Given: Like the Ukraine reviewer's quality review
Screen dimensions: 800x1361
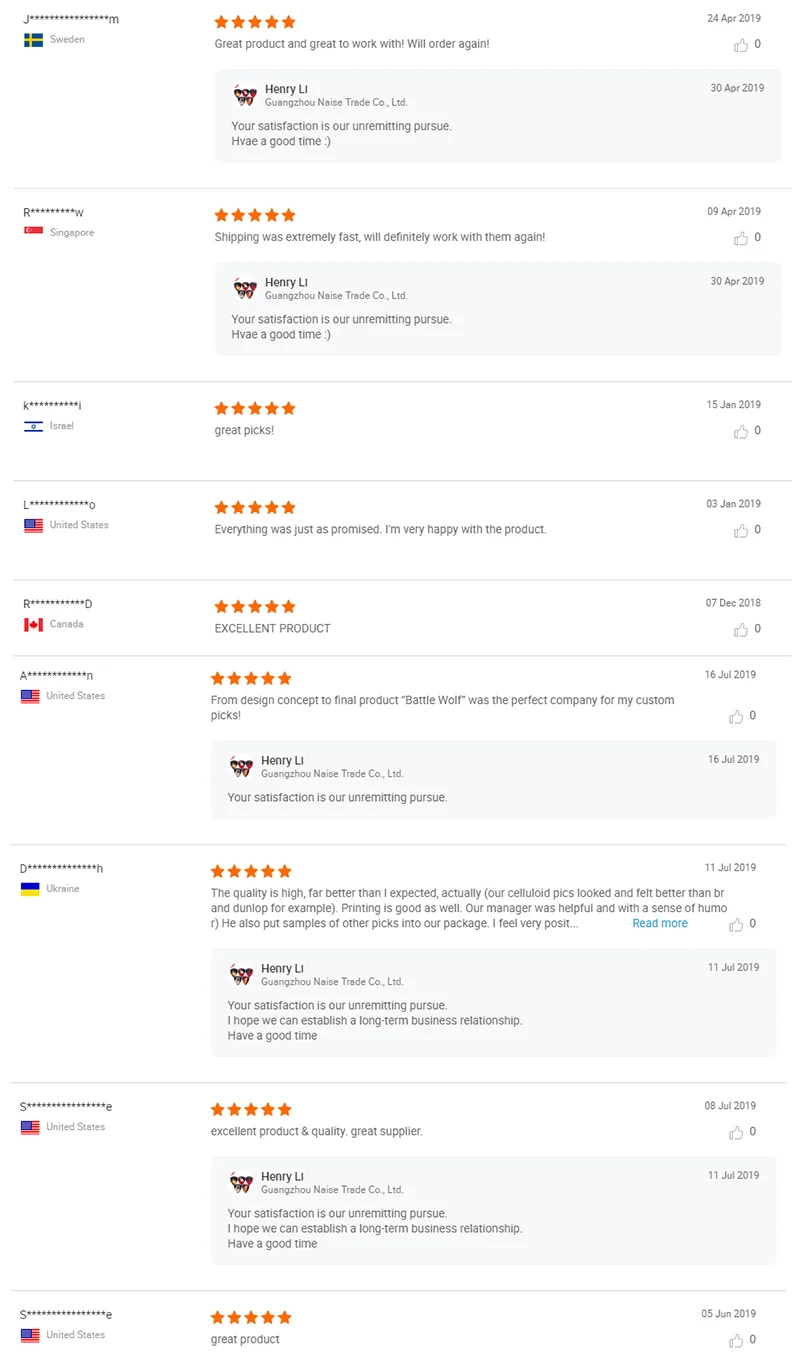Looking at the screenshot, I should pos(737,924).
